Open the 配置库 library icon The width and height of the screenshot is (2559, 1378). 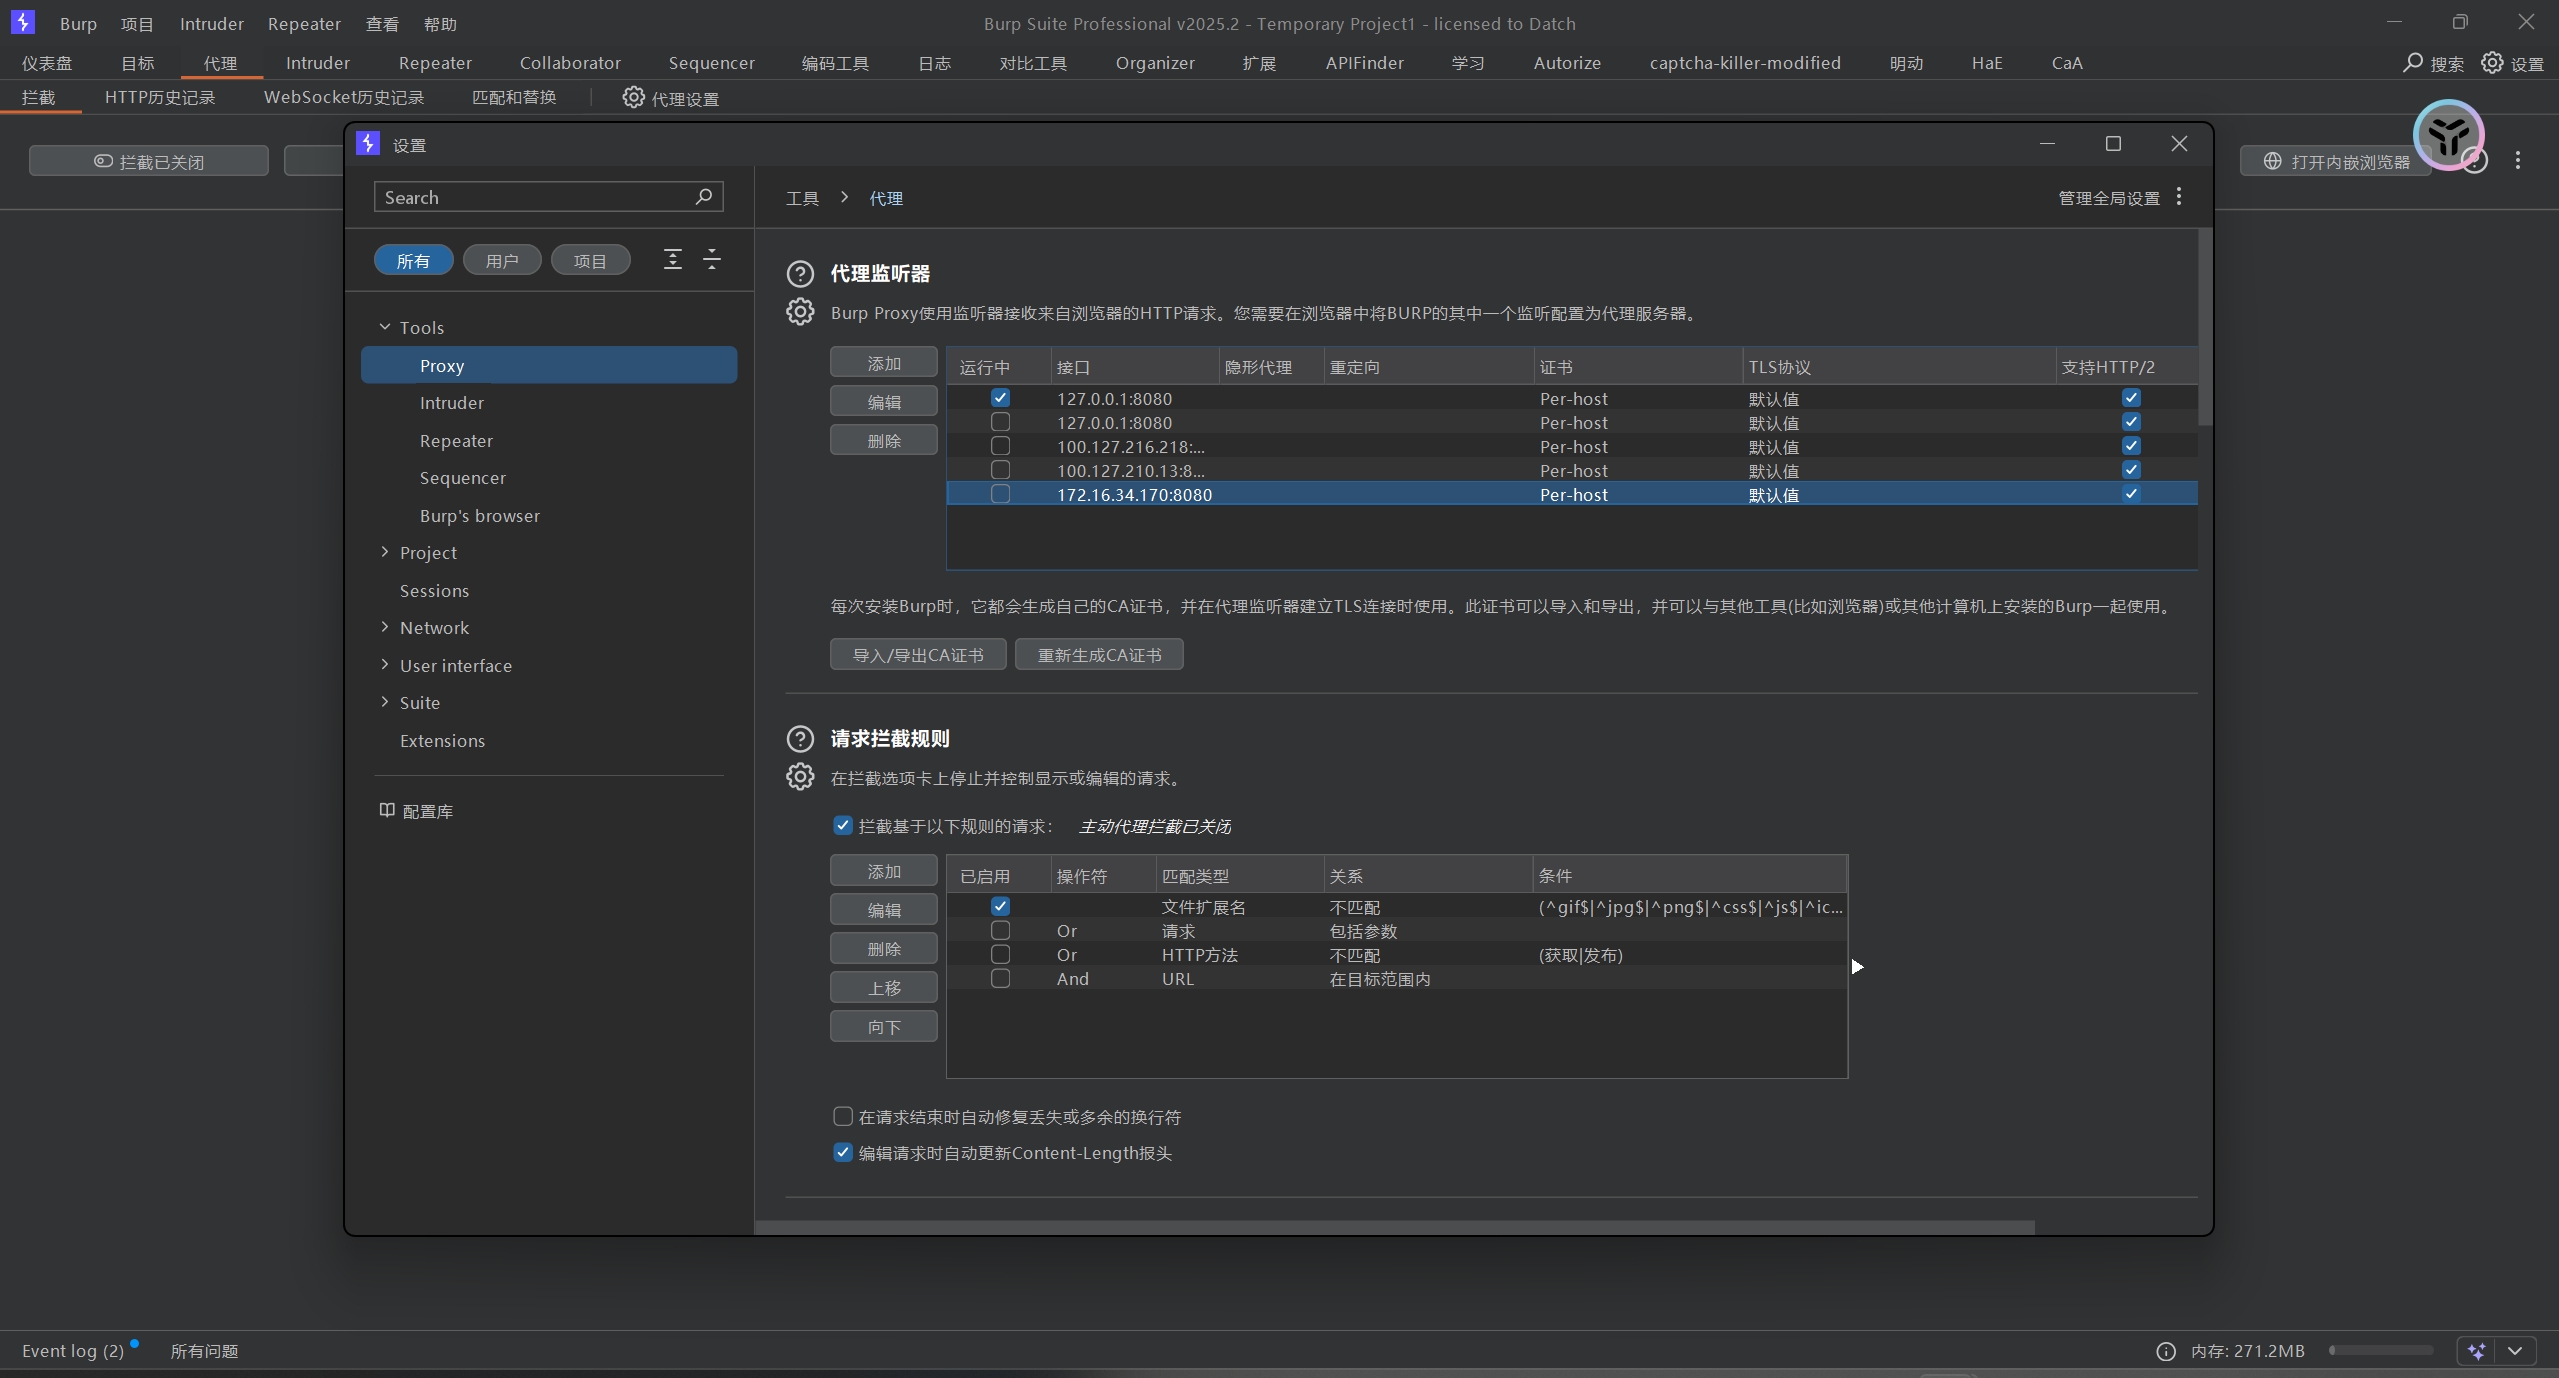[x=387, y=810]
